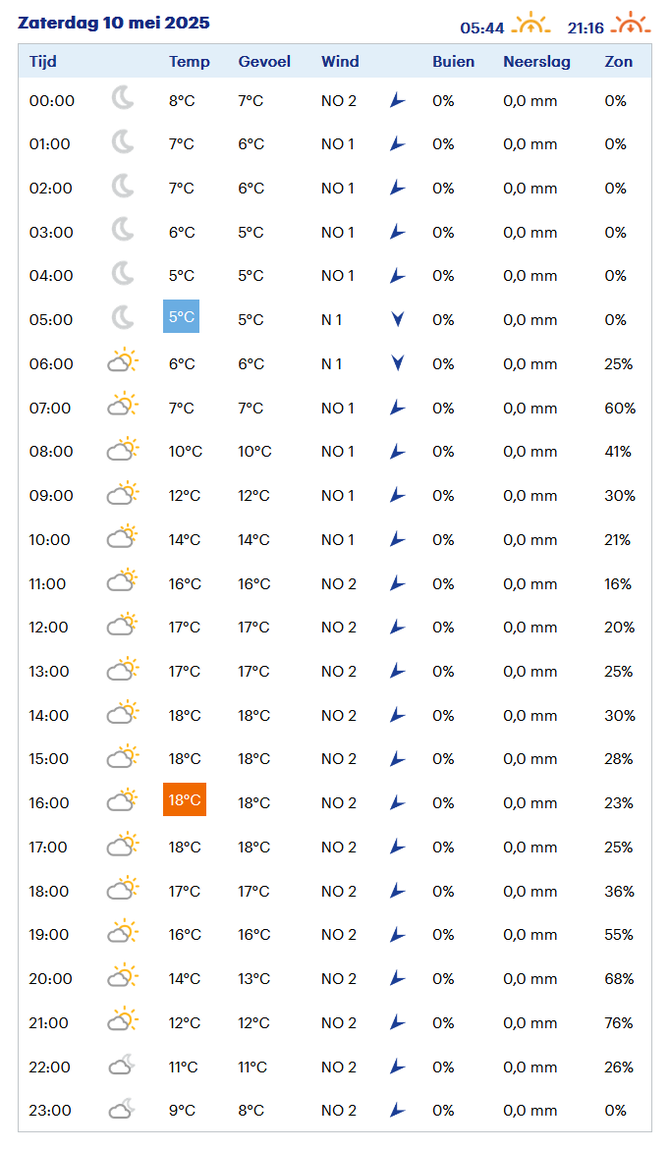This screenshot has height=1150, width=670.
Task: Click the cloudy night icon at 23:00
Action: [122, 1108]
